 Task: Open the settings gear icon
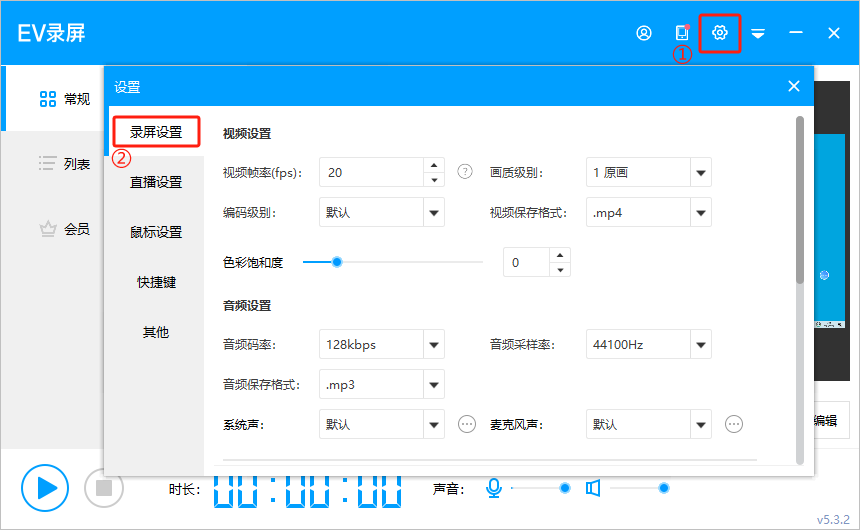pos(719,33)
